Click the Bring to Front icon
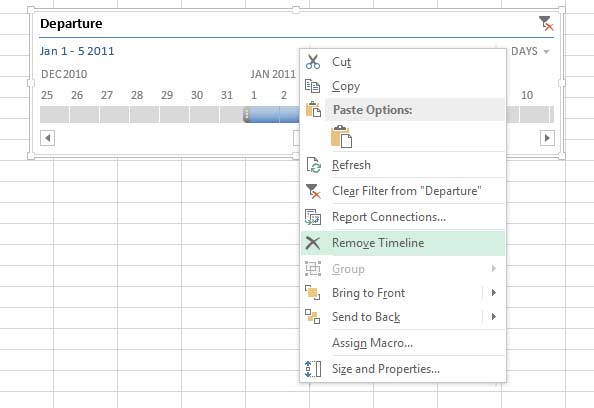The height and width of the screenshot is (408, 594). (x=313, y=292)
